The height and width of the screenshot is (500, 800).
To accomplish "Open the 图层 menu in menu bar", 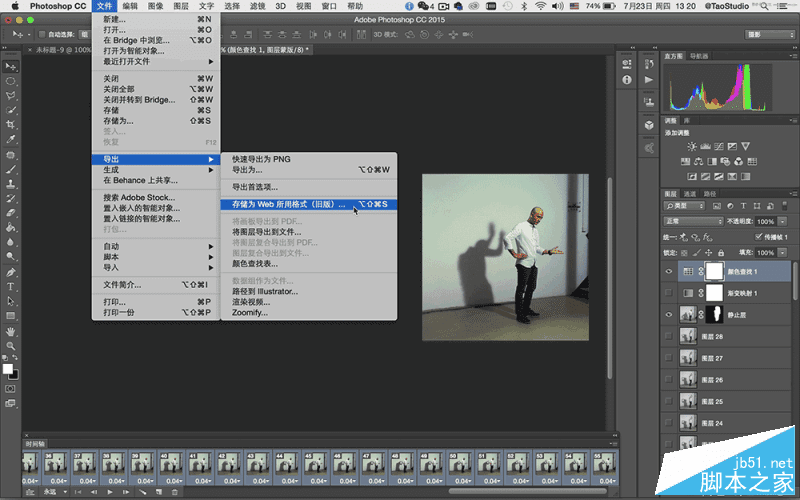I will point(181,6).
